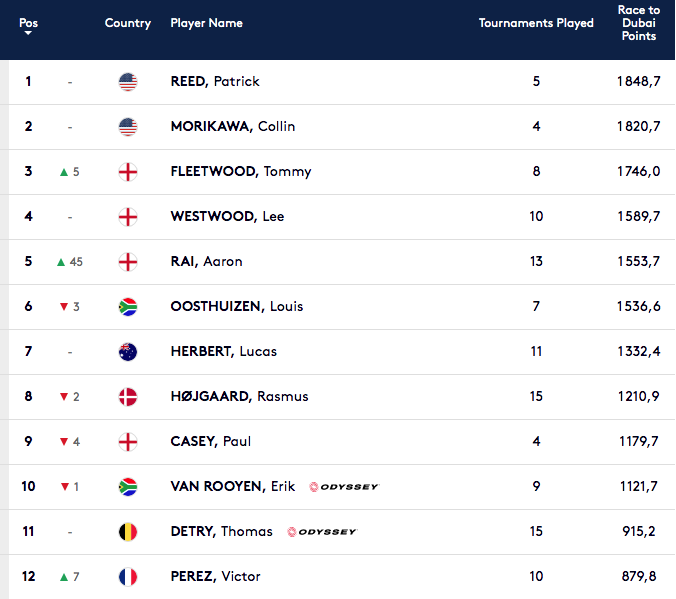Click the France flag beside Victor Perez
The image size is (676, 599).
(x=128, y=577)
